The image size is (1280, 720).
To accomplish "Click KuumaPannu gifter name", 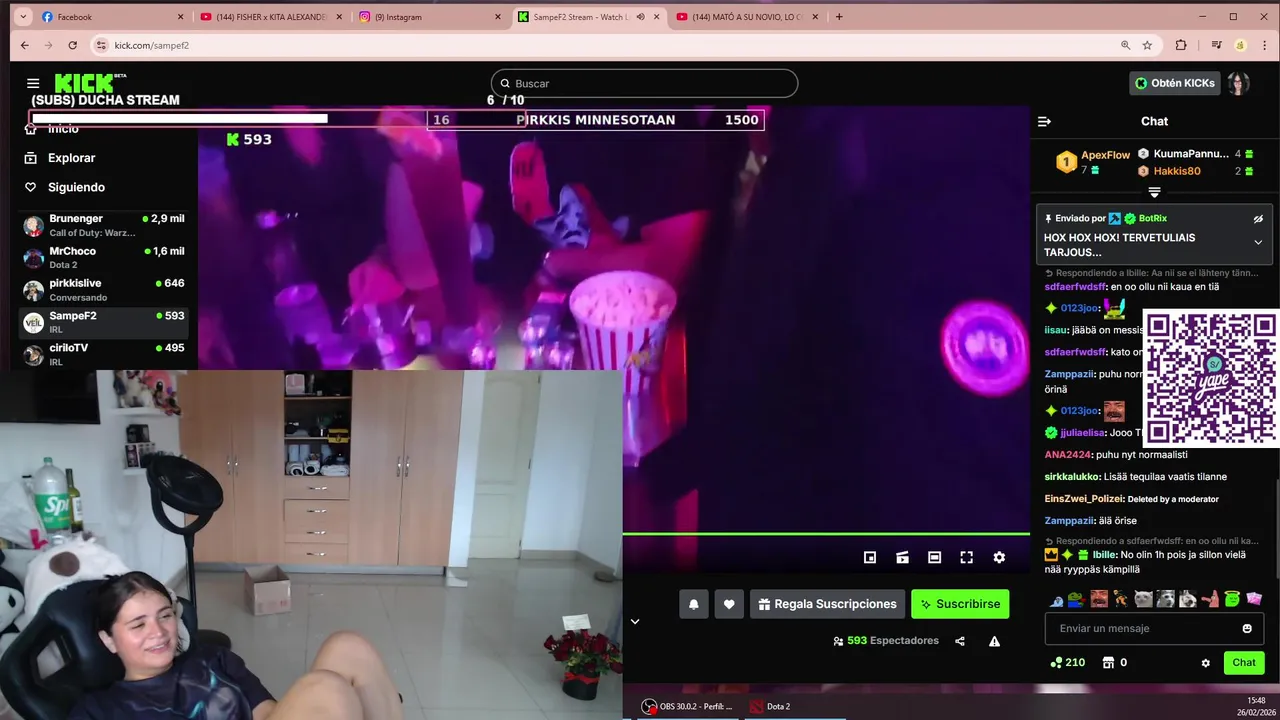I will (1191, 154).
